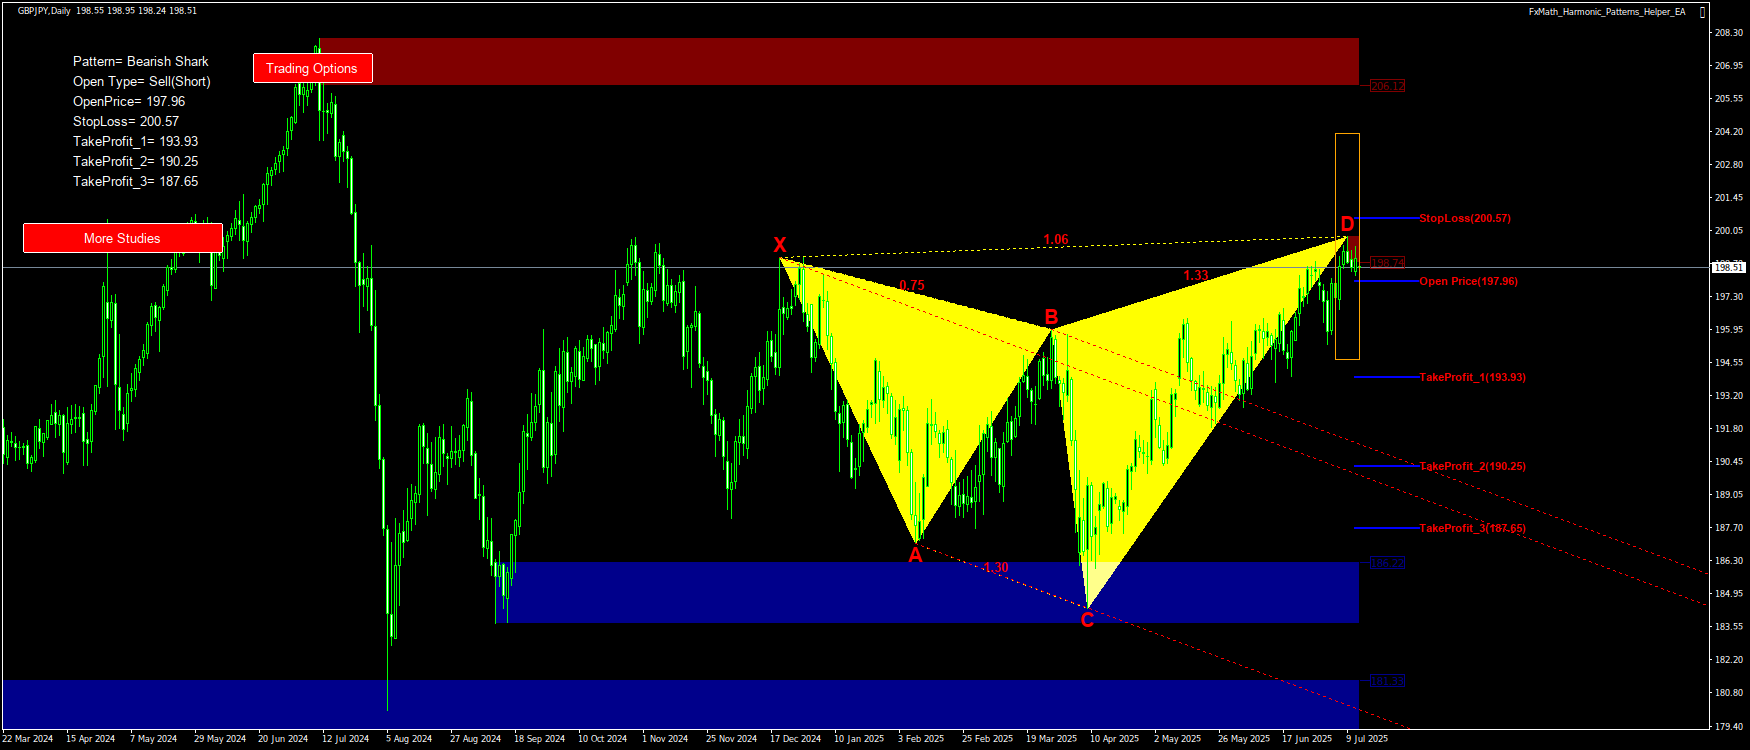Image resolution: width=1750 pixels, height=750 pixels.
Task: Click the TakeProfit_3(187.65) level label
Action: click(x=1472, y=528)
